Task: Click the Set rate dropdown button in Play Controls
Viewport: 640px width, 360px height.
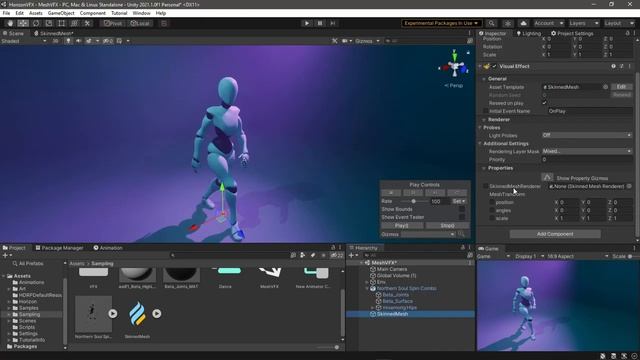Action: pos(458,201)
